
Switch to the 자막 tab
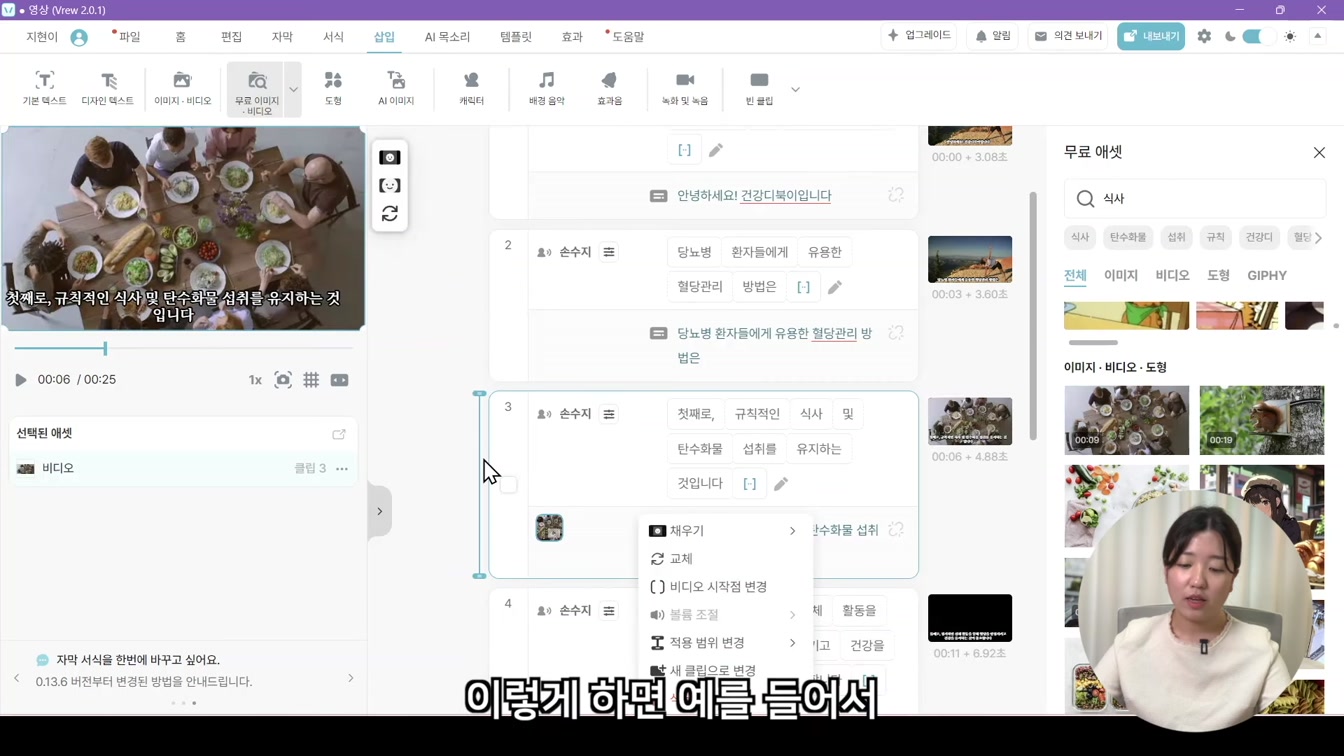pyautogui.click(x=282, y=37)
